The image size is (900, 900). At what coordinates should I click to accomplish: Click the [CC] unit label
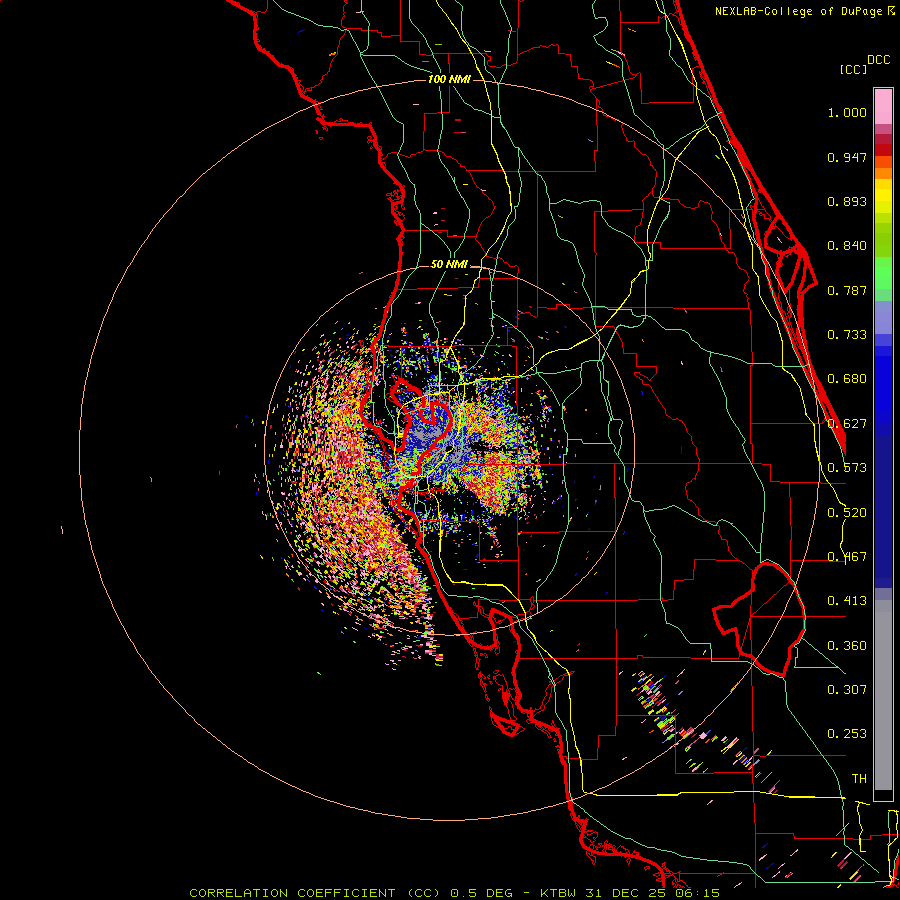click(853, 69)
